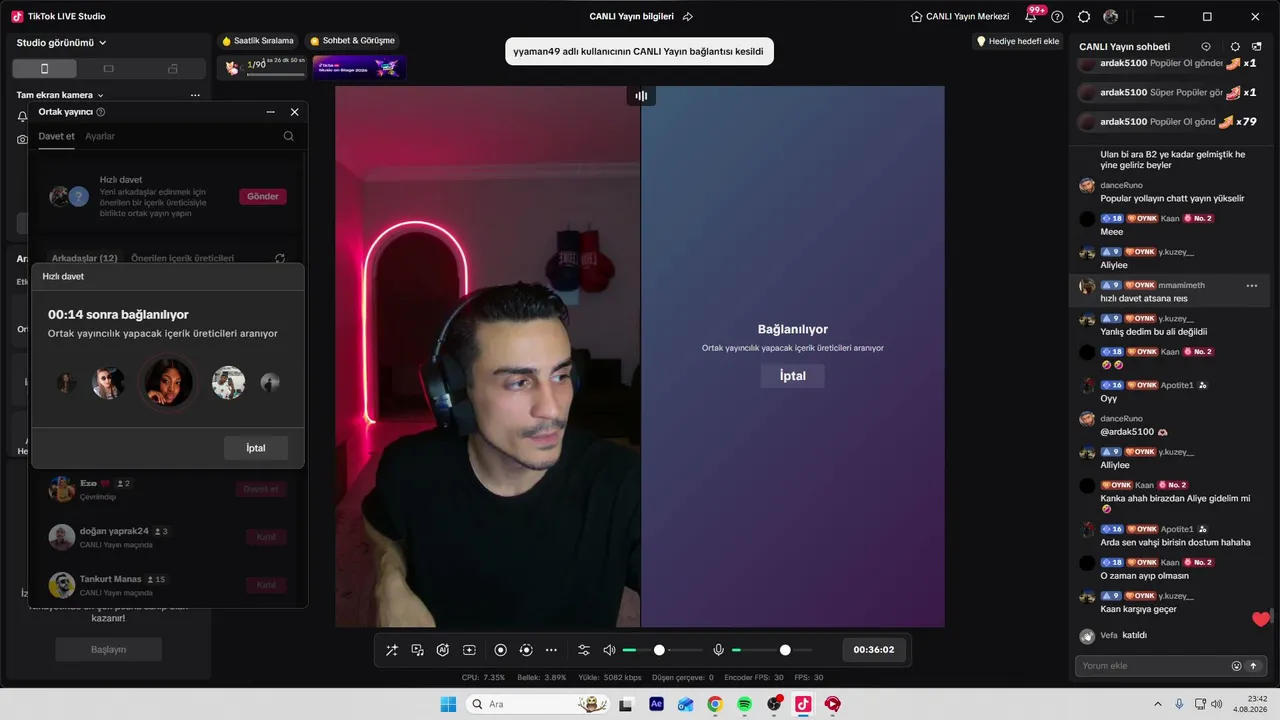
Task: Select the Ayarlar tab
Action: [x=100, y=136]
